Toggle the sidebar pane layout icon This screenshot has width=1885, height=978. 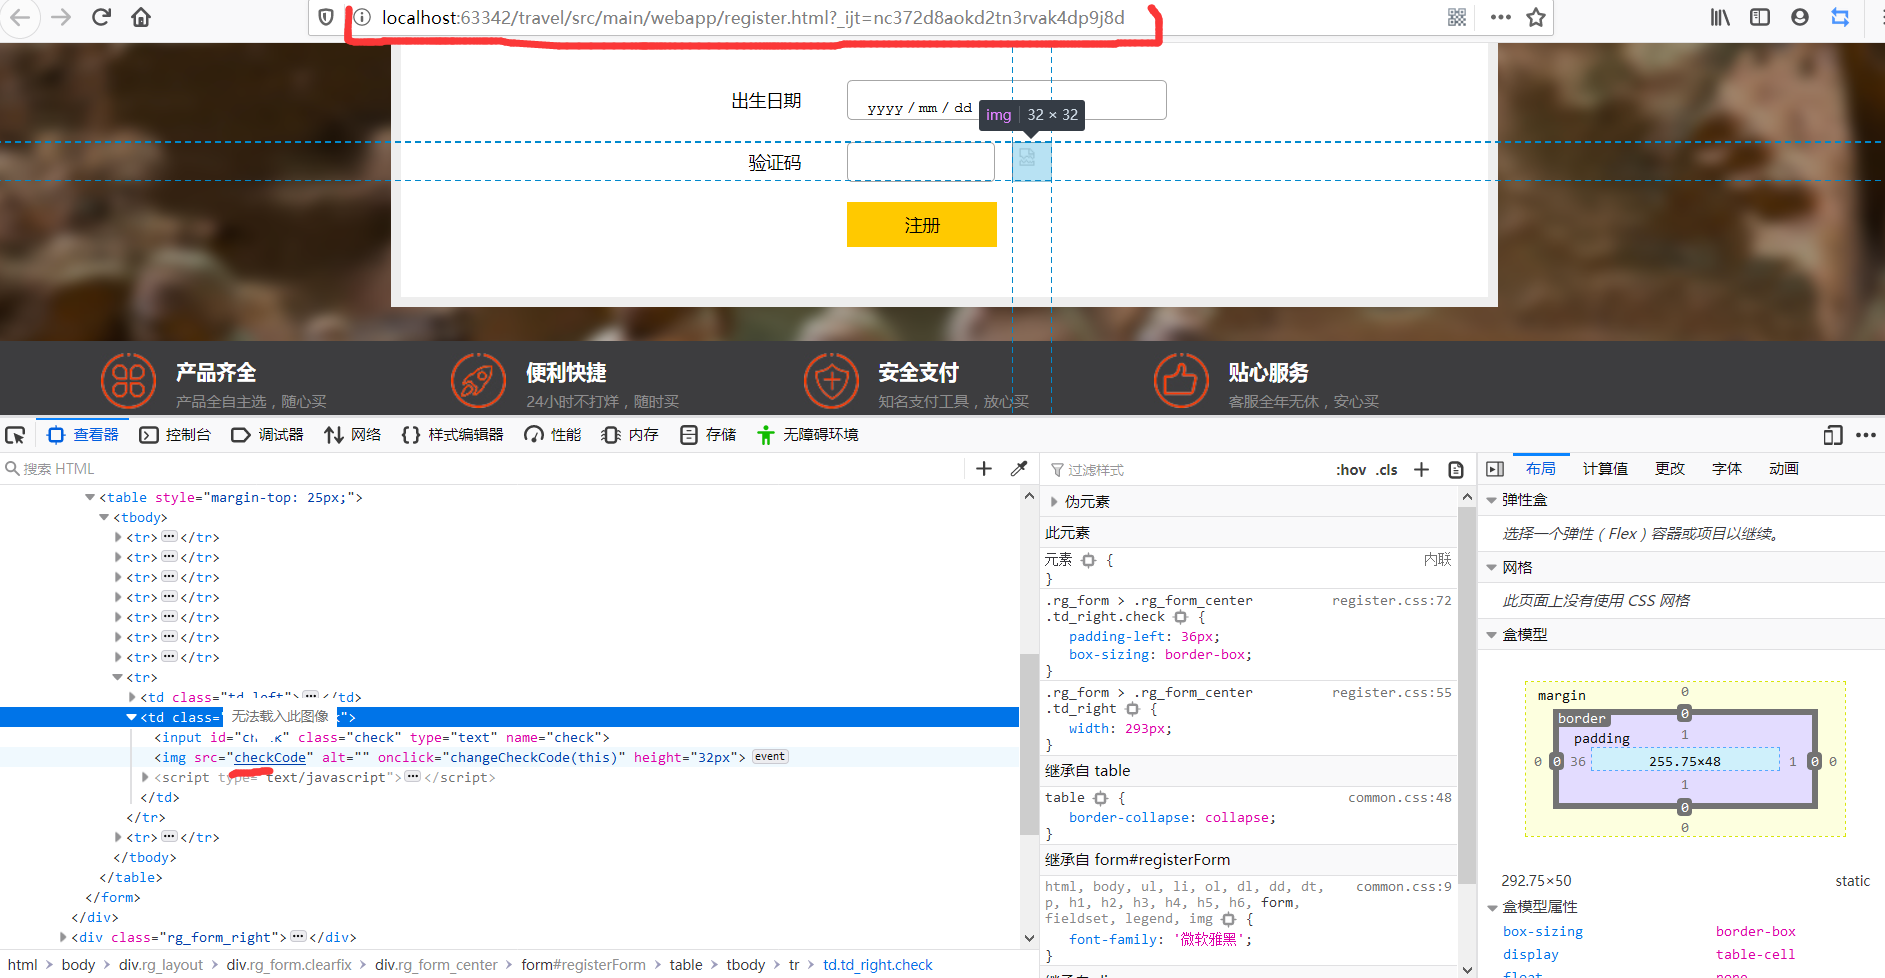click(1495, 469)
